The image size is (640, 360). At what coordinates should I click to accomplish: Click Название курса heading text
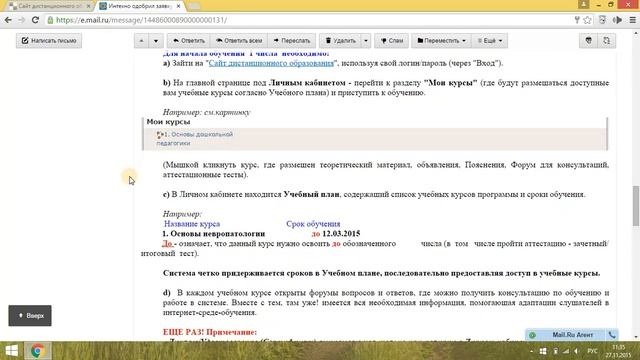(192, 224)
